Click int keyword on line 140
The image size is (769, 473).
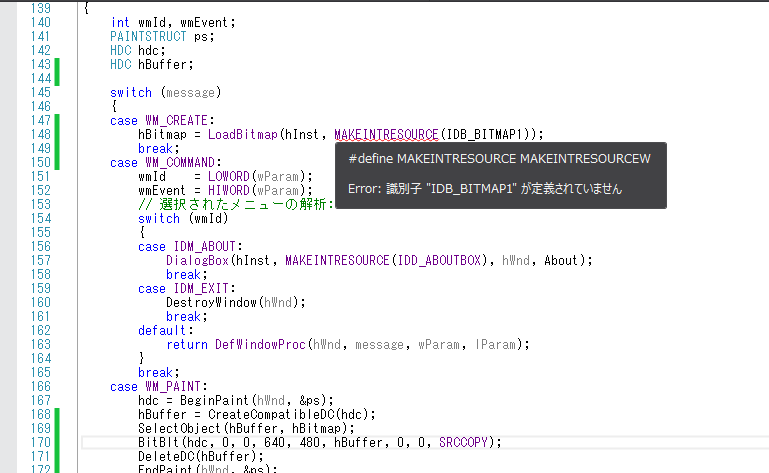[x=120, y=23]
